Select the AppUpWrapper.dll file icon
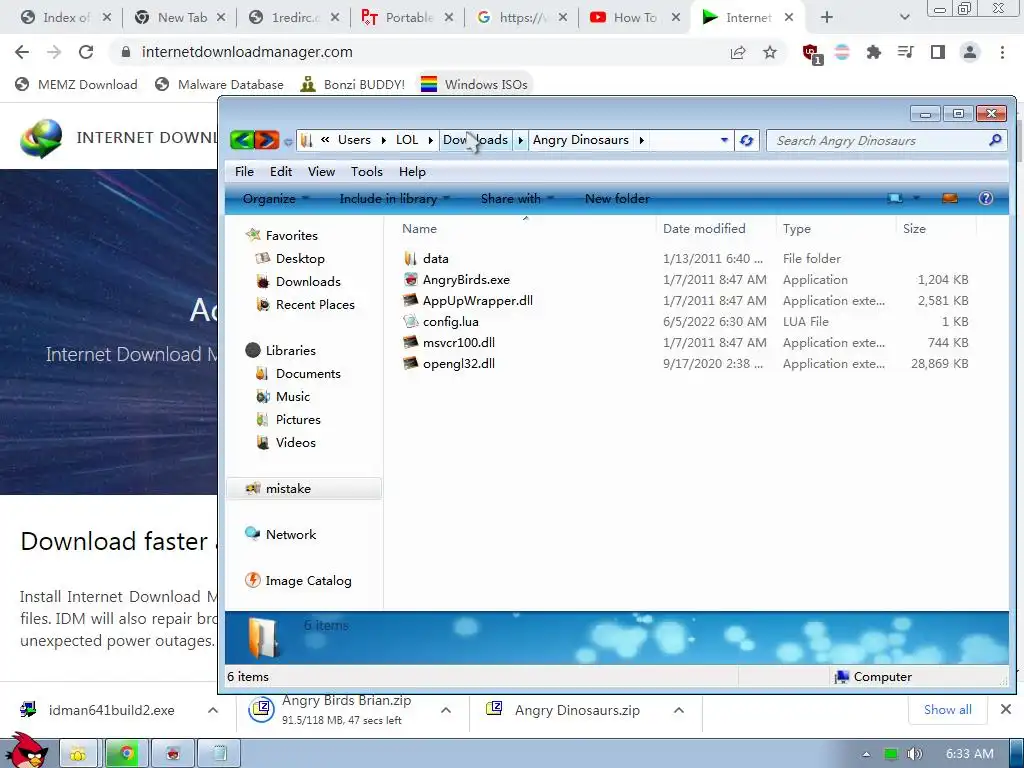This screenshot has height=768, width=1024. (x=410, y=300)
